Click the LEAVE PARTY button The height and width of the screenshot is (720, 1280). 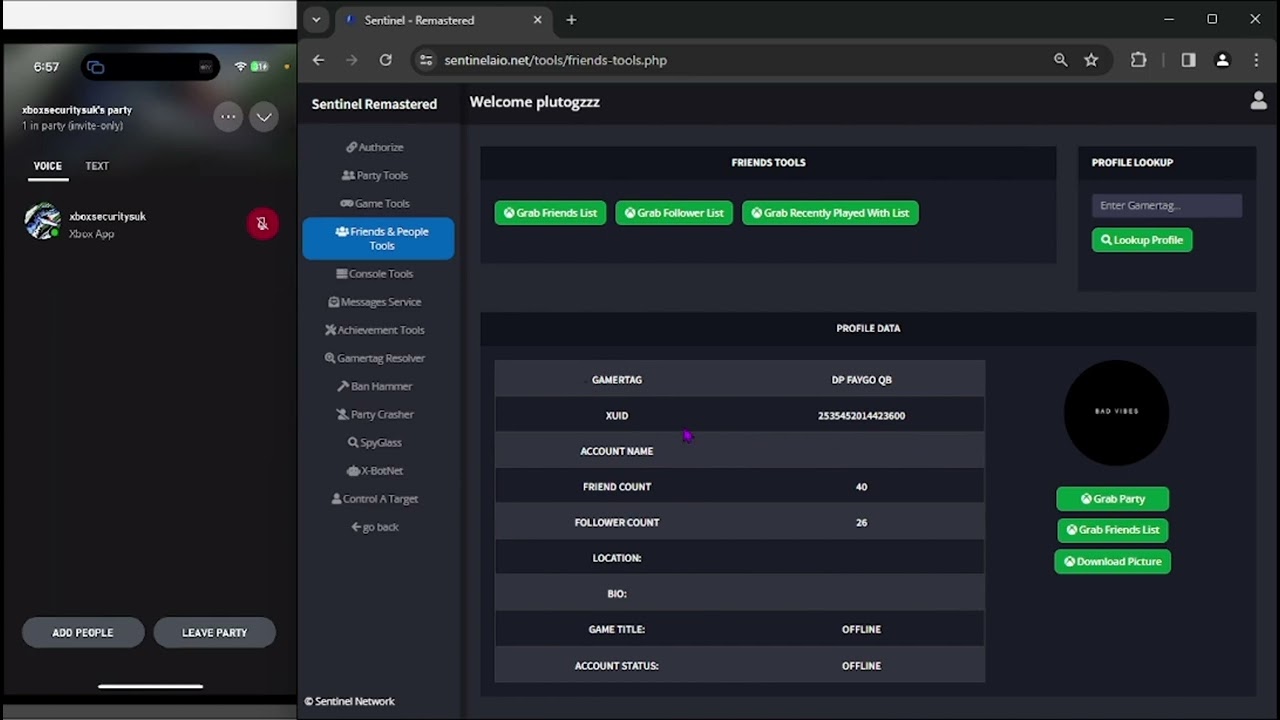[214, 633]
